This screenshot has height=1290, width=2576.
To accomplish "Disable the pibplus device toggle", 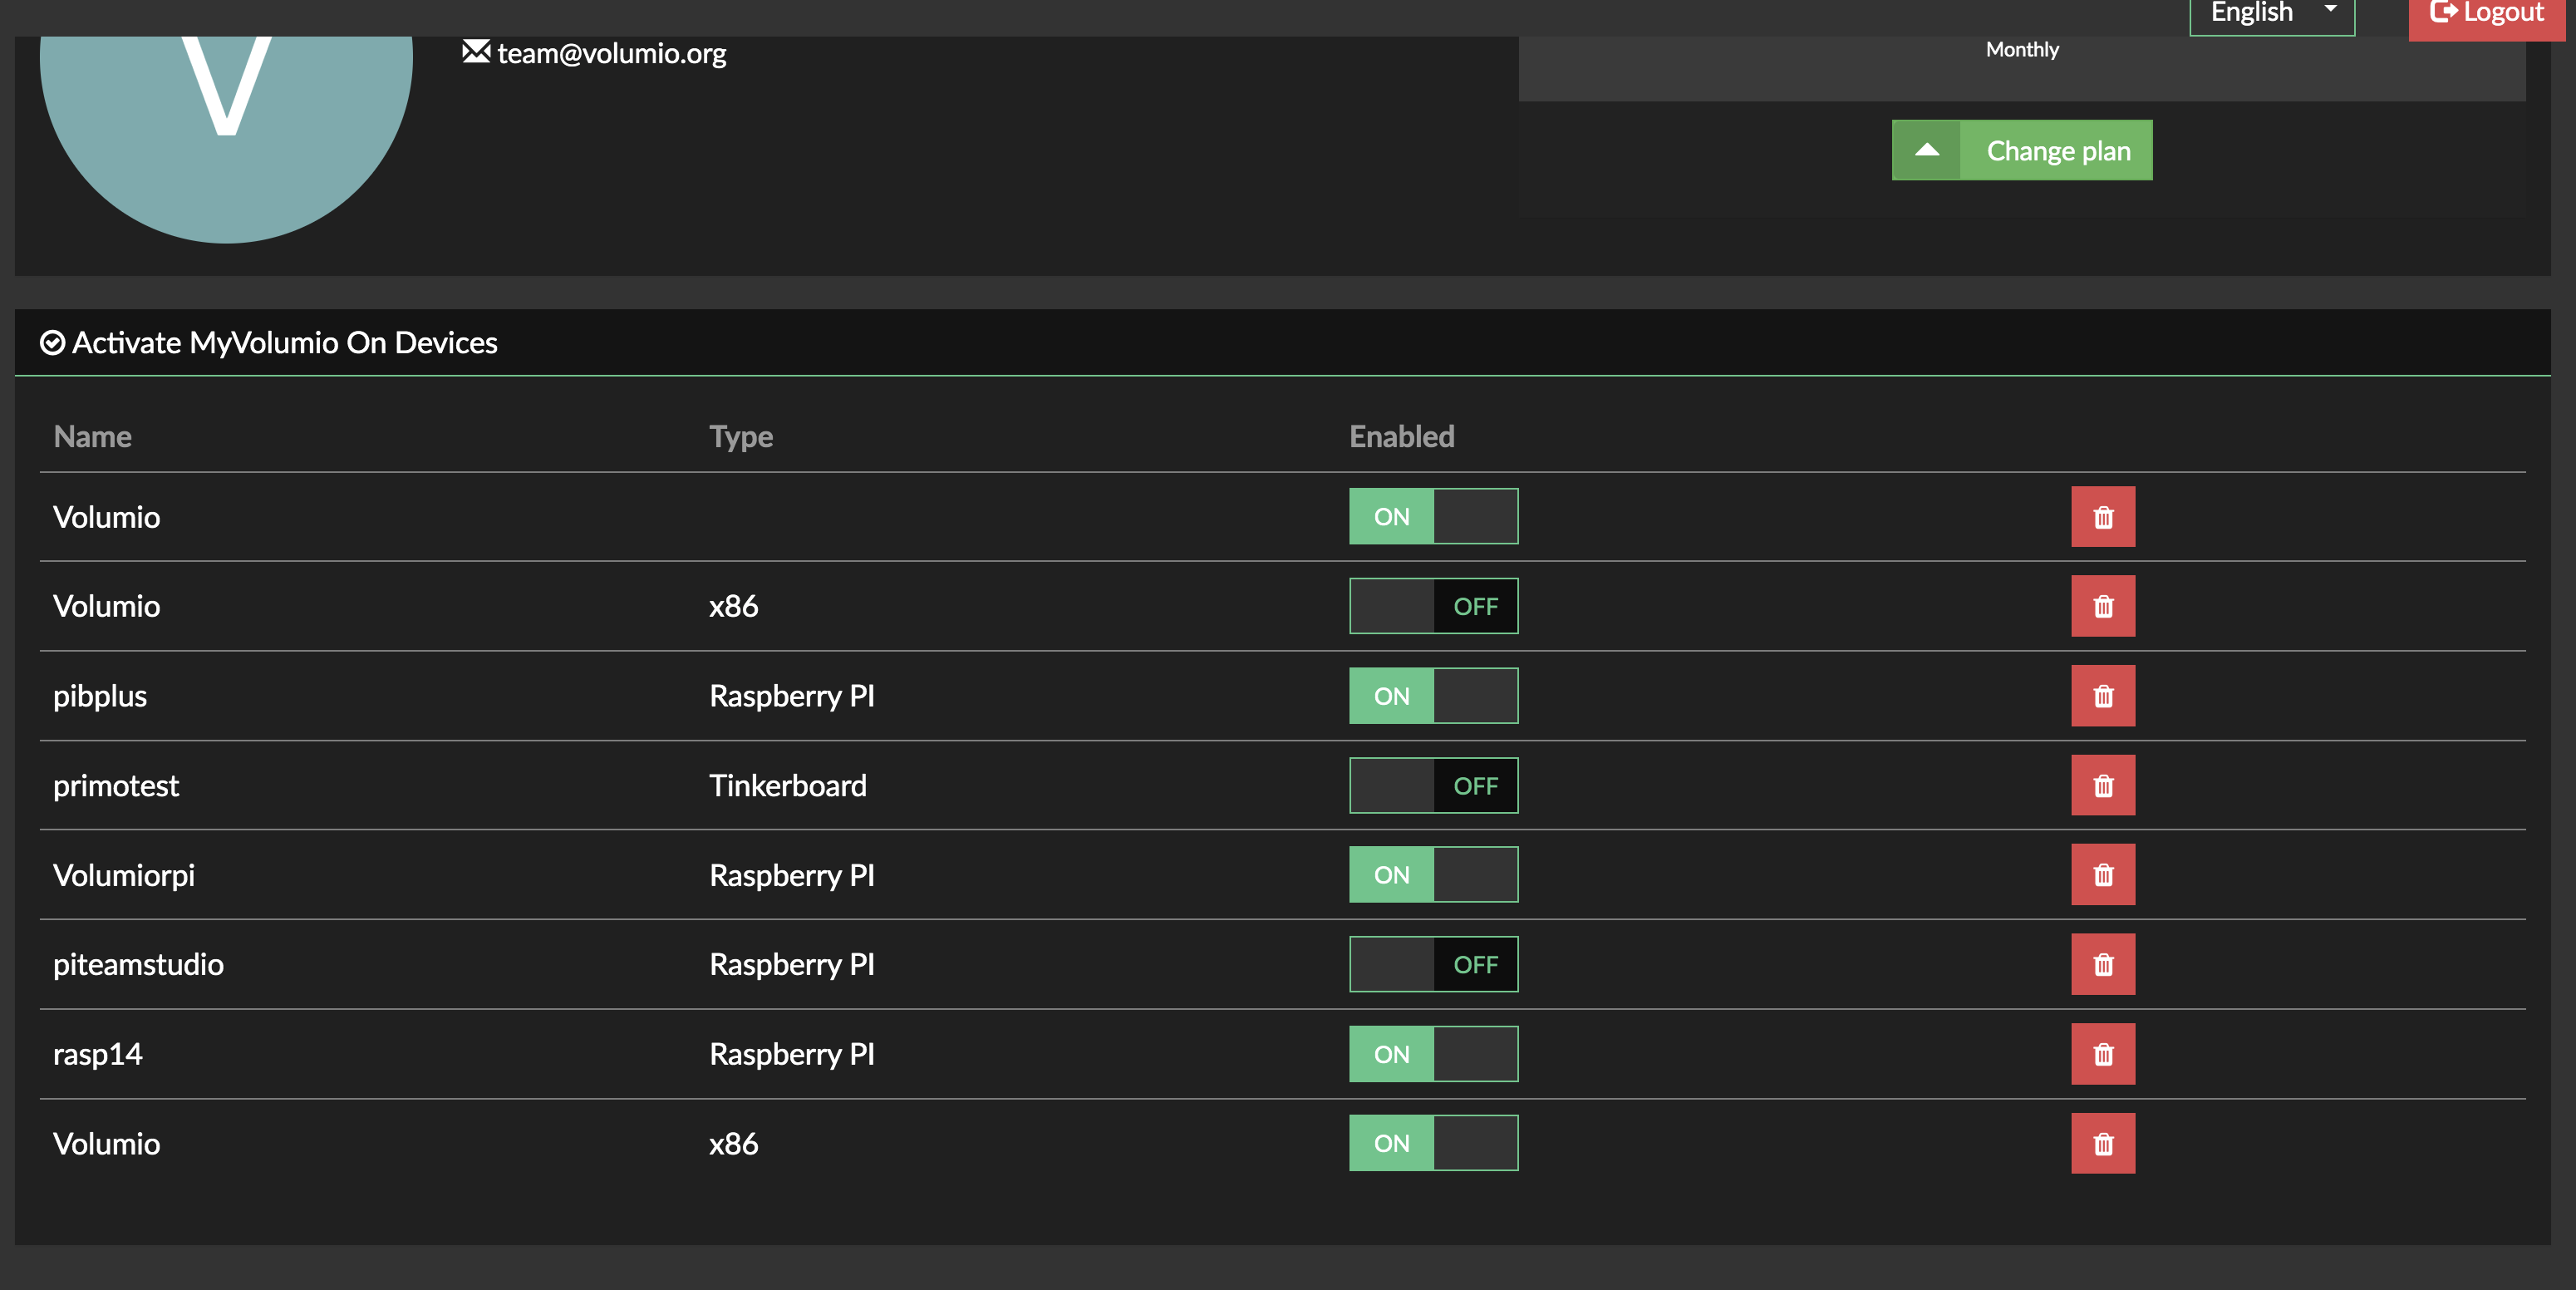I will click(x=1432, y=696).
